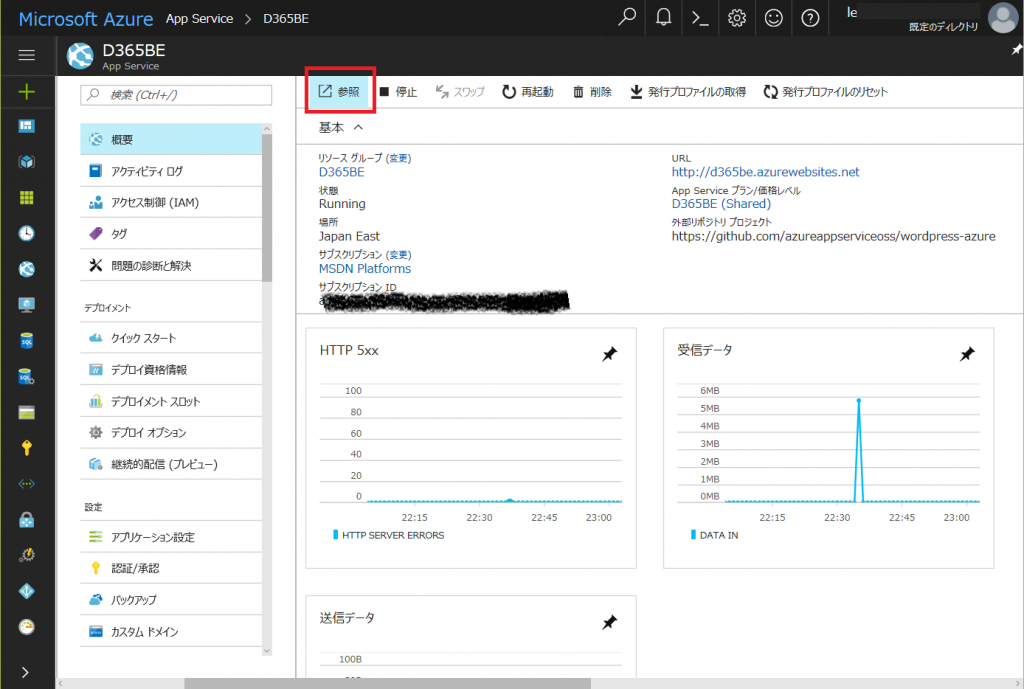Click the 再起動 (Restart) toolbar button
Screen dimensions: 1024x689
pos(528,92)
